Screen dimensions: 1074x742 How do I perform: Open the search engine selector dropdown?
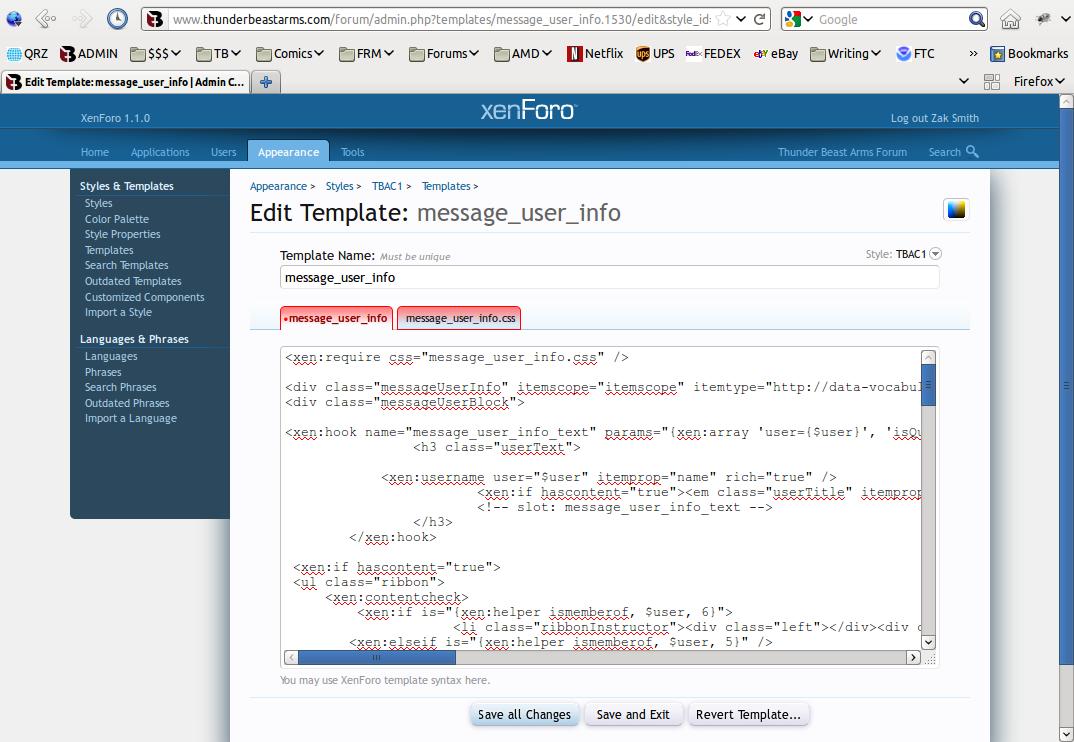tap(797, 19)
